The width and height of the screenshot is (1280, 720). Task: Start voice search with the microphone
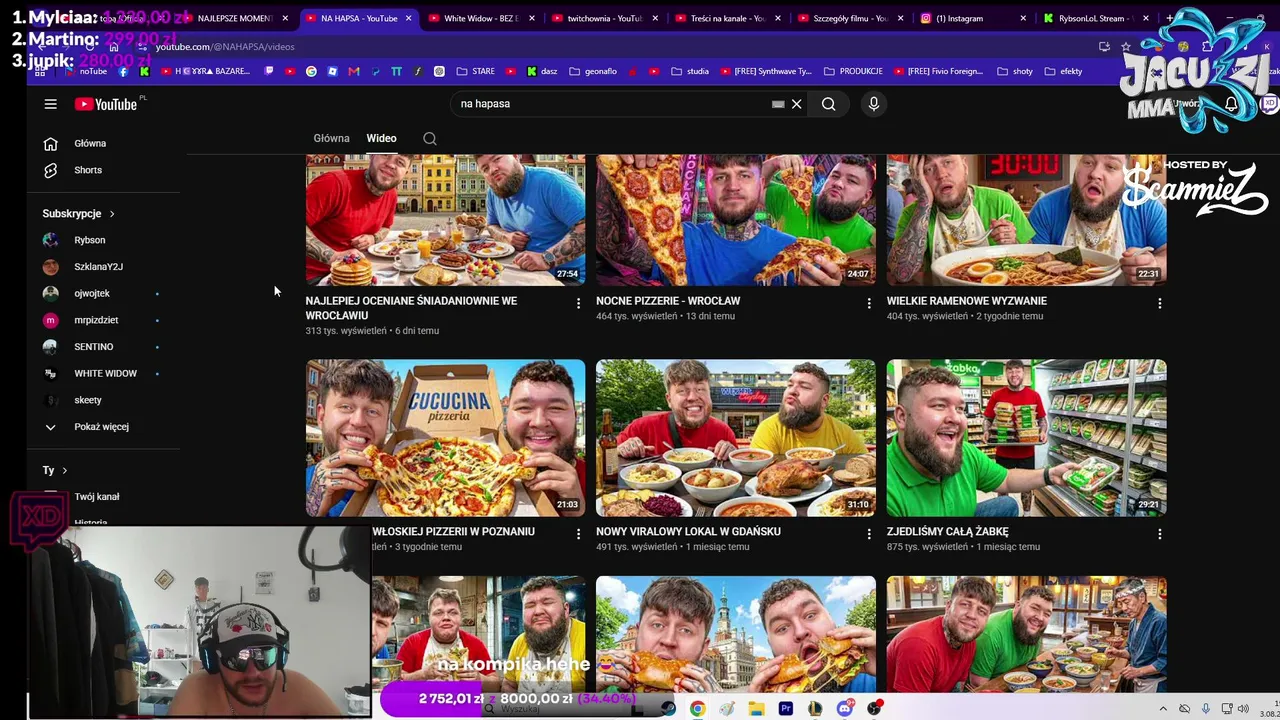873,104
